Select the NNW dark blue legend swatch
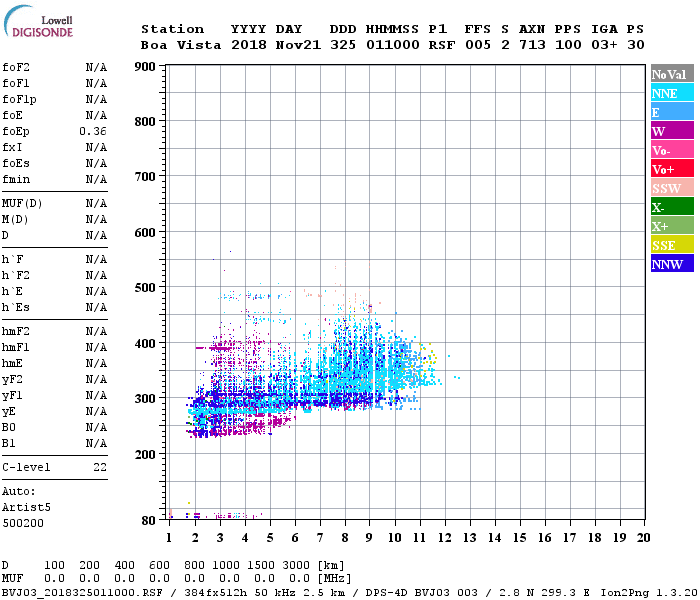The width and height of the screenshot is (700, 600). coord(672,264)
